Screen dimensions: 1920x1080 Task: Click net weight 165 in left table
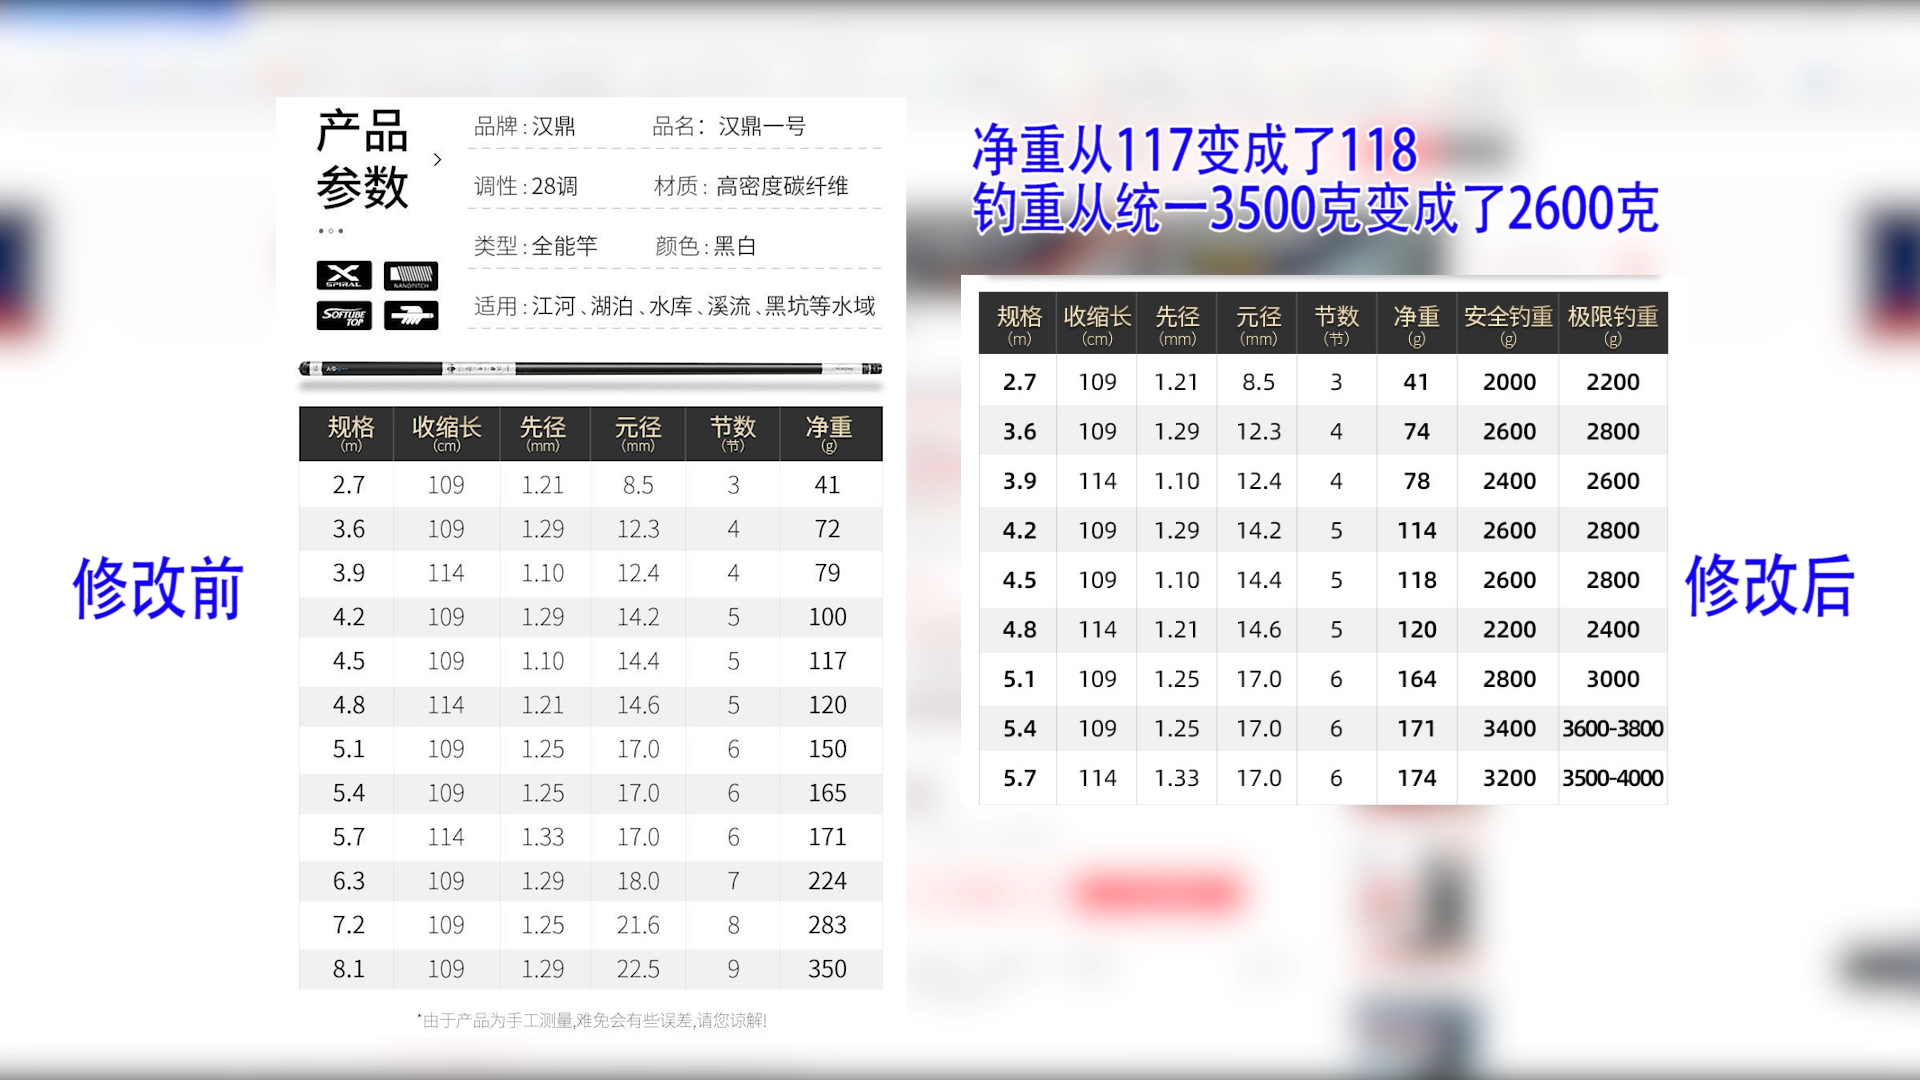click(x=827, y=793)
